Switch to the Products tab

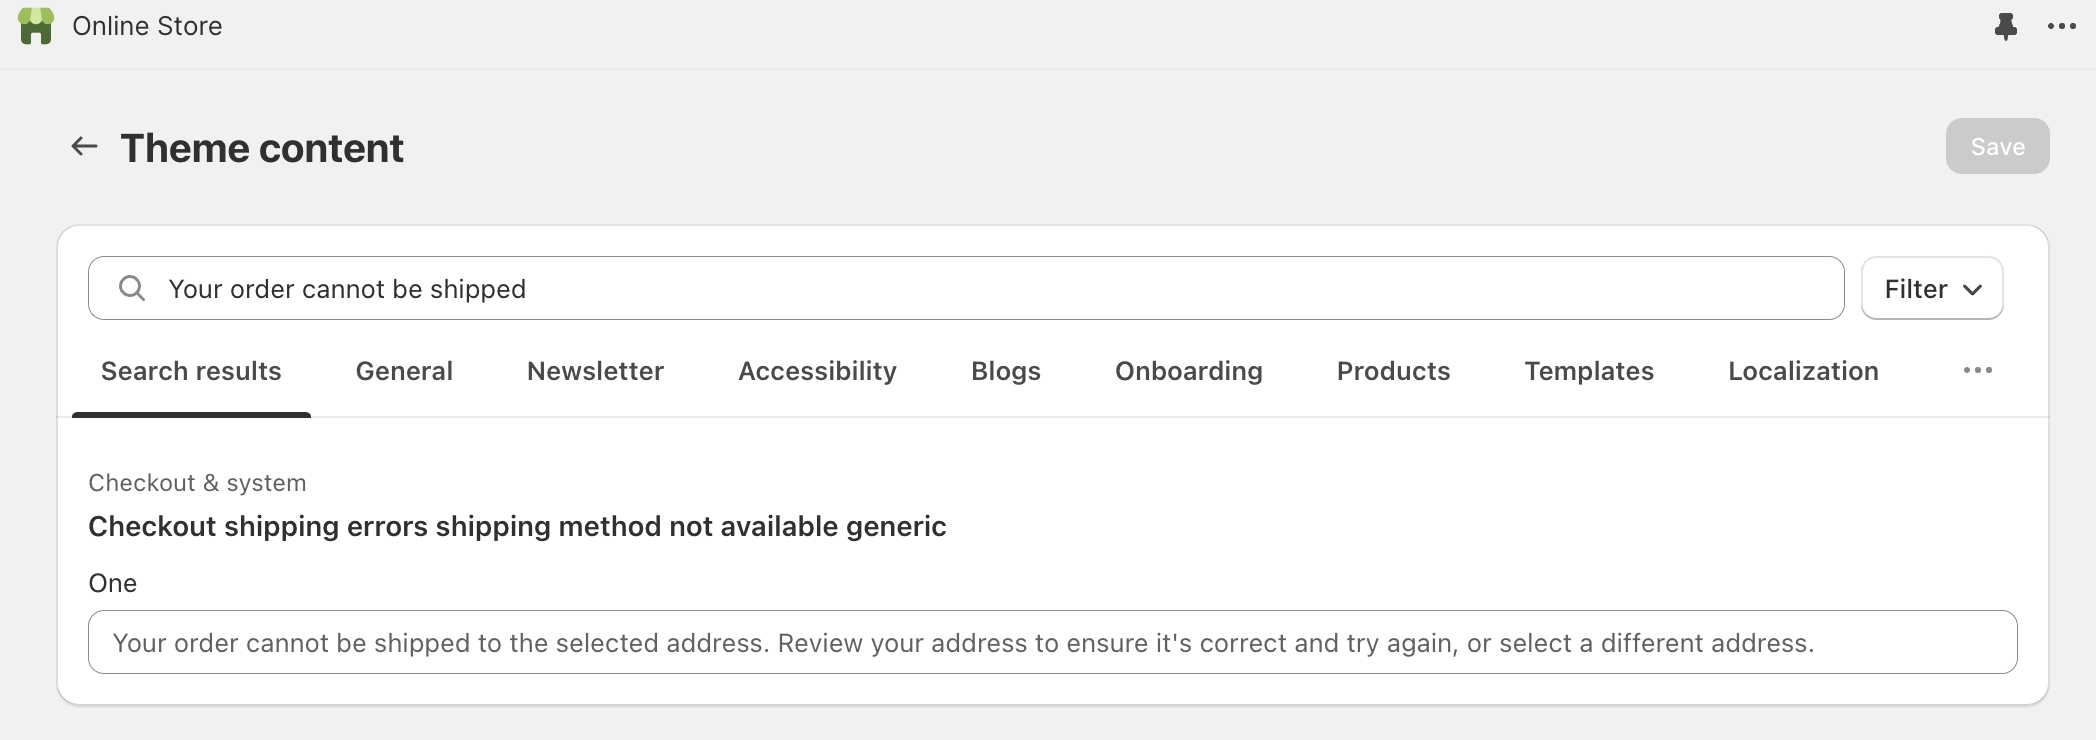point(1393,371)
